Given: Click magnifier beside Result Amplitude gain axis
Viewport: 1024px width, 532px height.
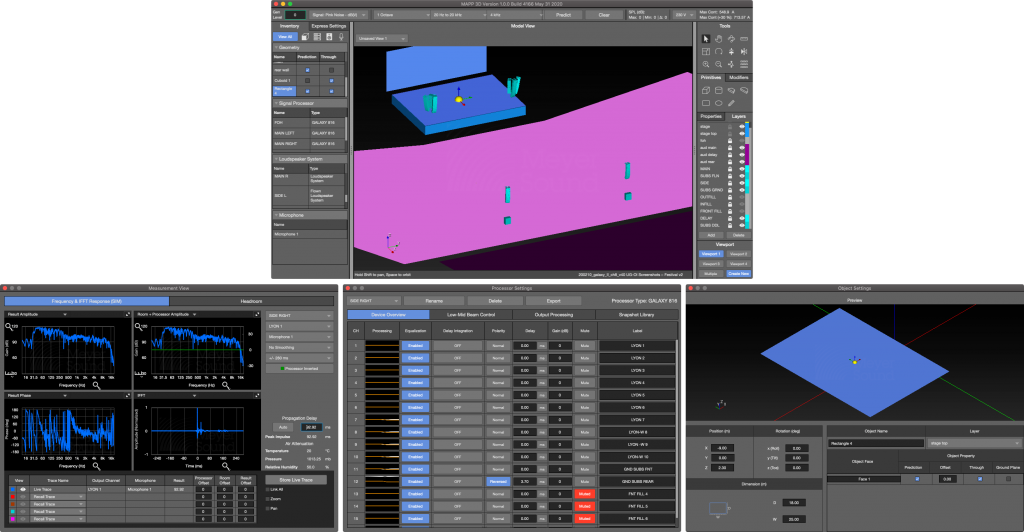Looking at the screenshot, I should 9,326.
